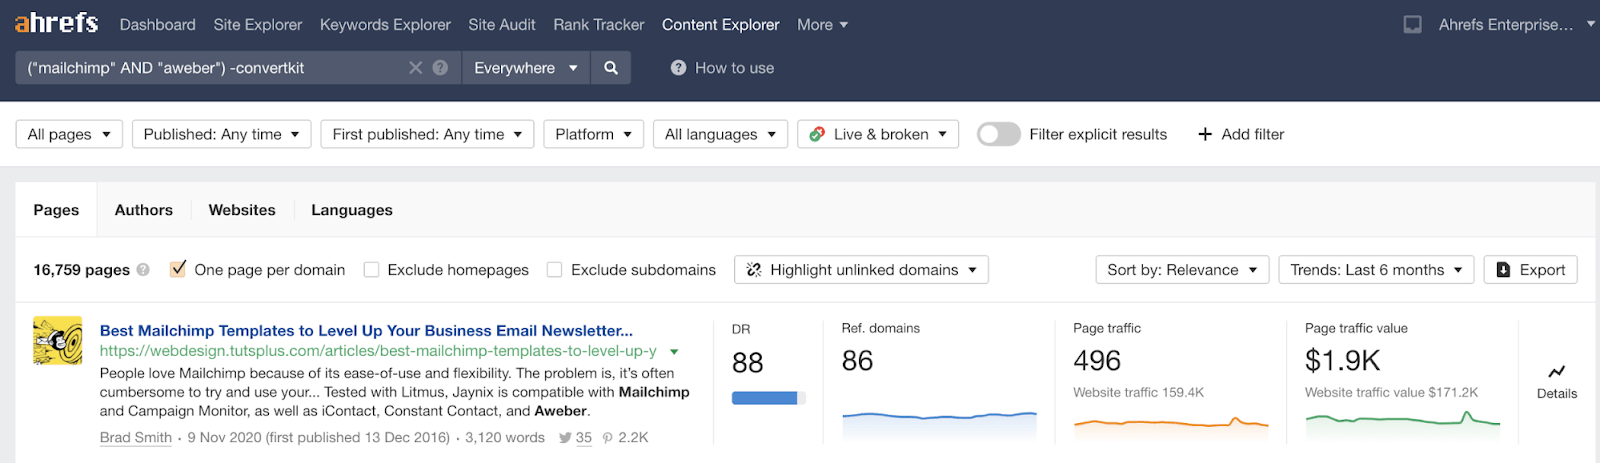The height and width of the screenshot is (463, 1600).
Task: Click the help icon beside 16,759 pages
Action: pos(143,270)
